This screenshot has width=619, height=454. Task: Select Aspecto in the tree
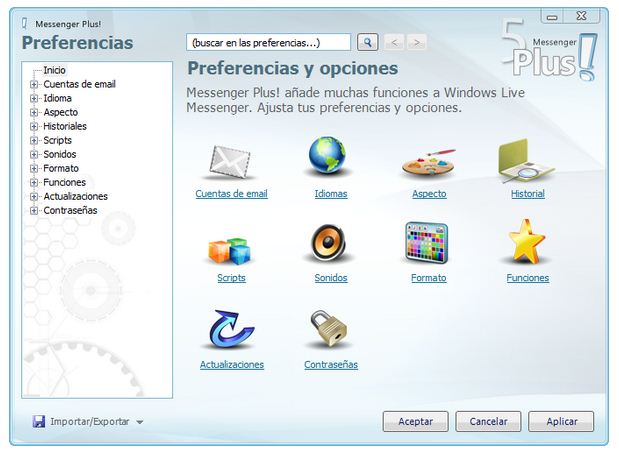click(x=60, y=113)
